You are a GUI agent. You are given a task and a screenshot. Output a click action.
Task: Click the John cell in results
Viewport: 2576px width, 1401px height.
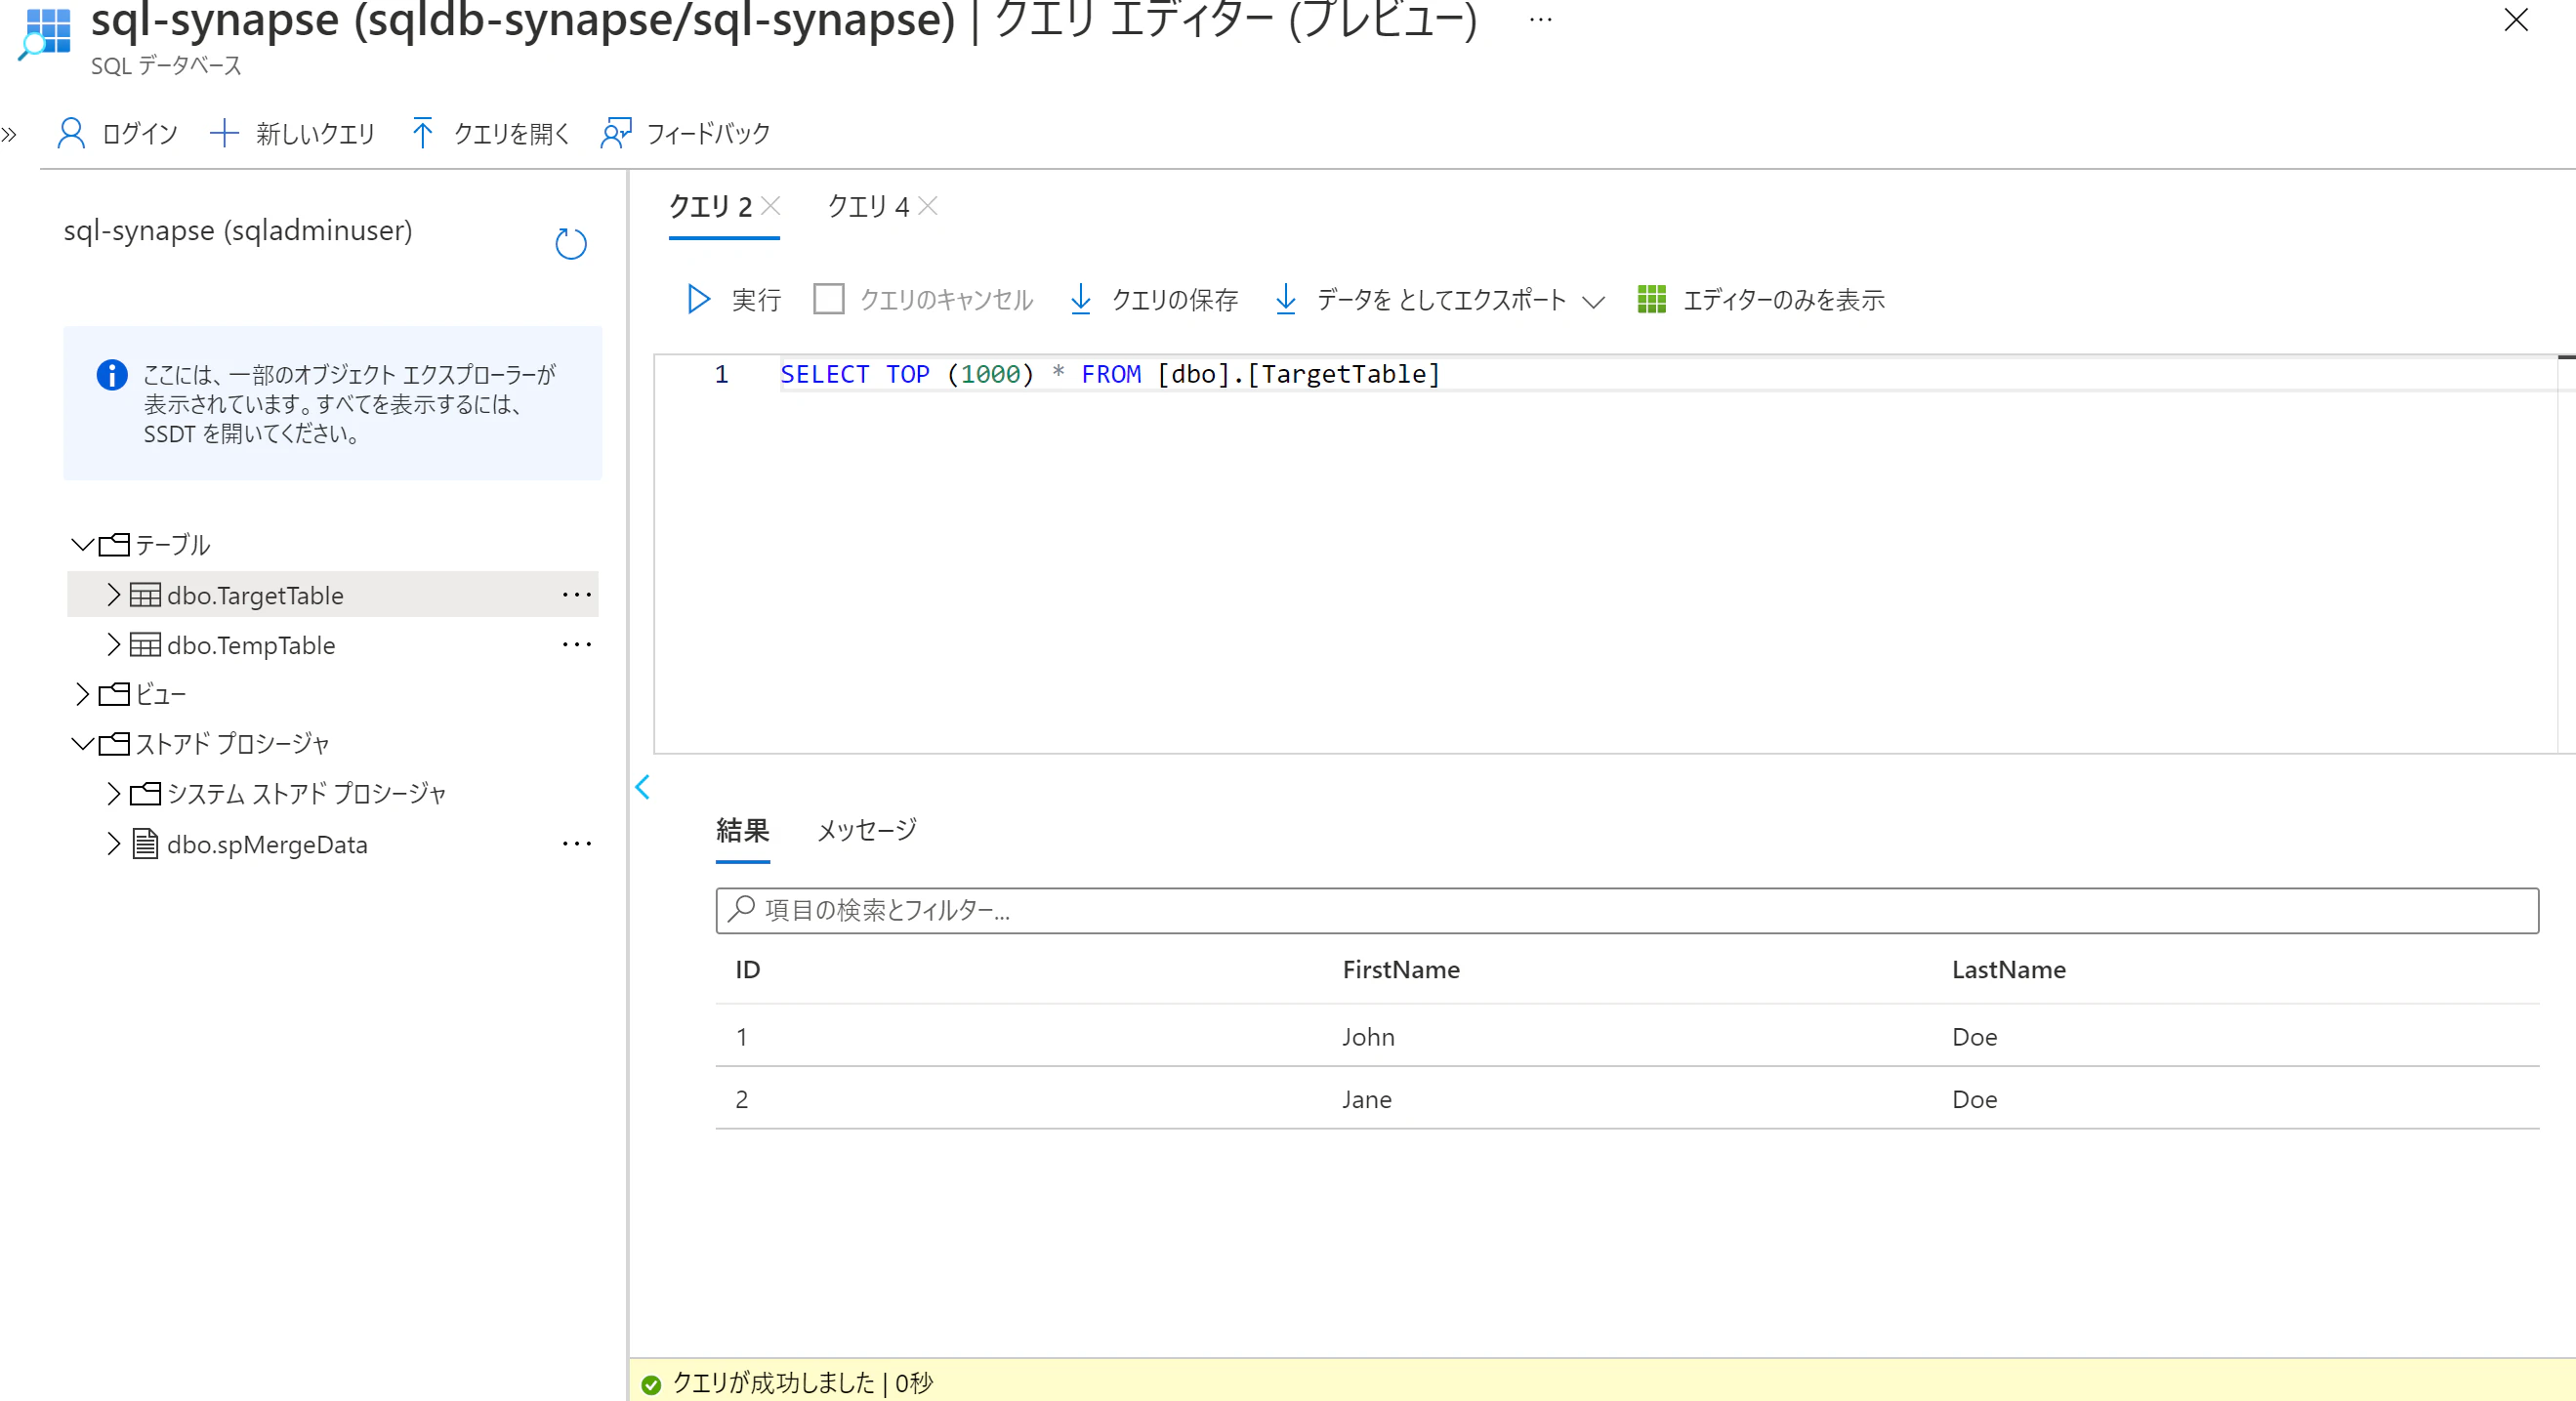(x=1368, y=1037)
